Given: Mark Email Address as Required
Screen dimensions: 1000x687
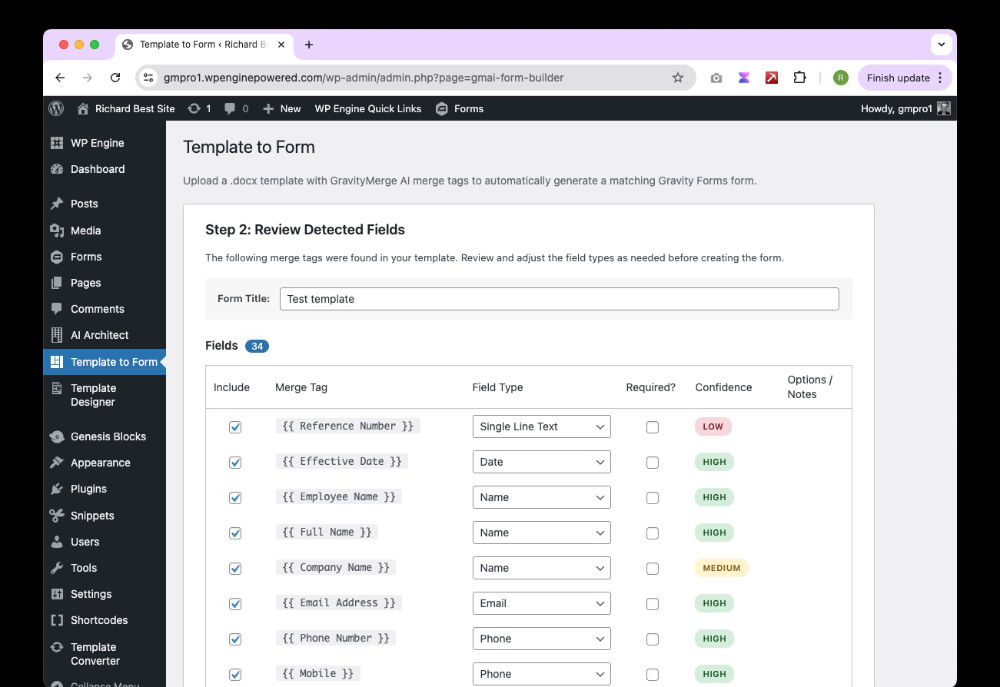Looking at the screenshot, I should 653,603.
